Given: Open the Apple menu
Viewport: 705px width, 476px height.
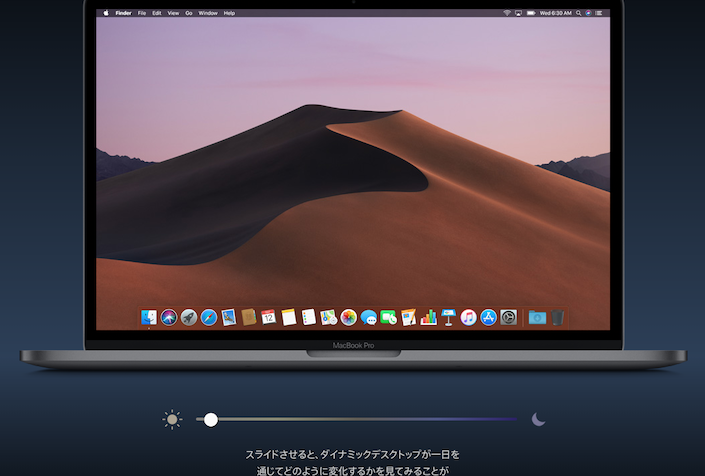Looking at the screenshot, I should click(x=106, y=13).
